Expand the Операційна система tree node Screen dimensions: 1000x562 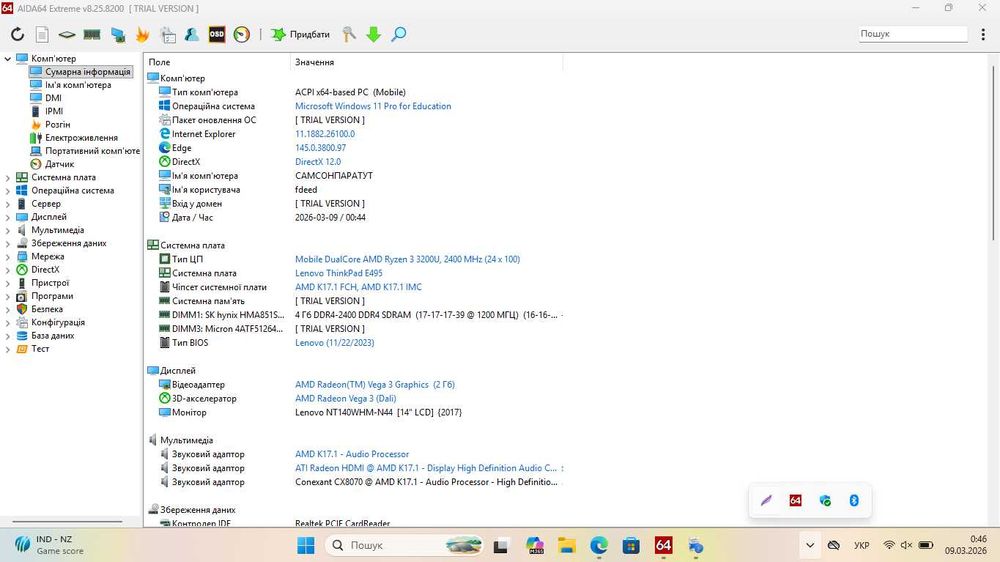[8, 191]
